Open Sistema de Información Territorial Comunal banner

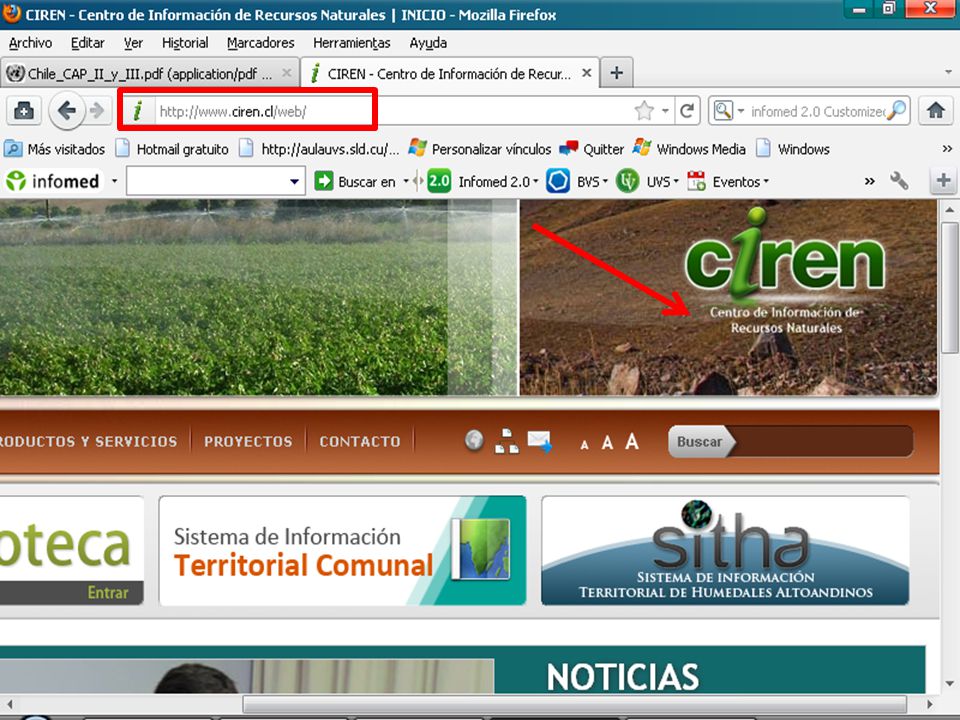tap(342, 550)
